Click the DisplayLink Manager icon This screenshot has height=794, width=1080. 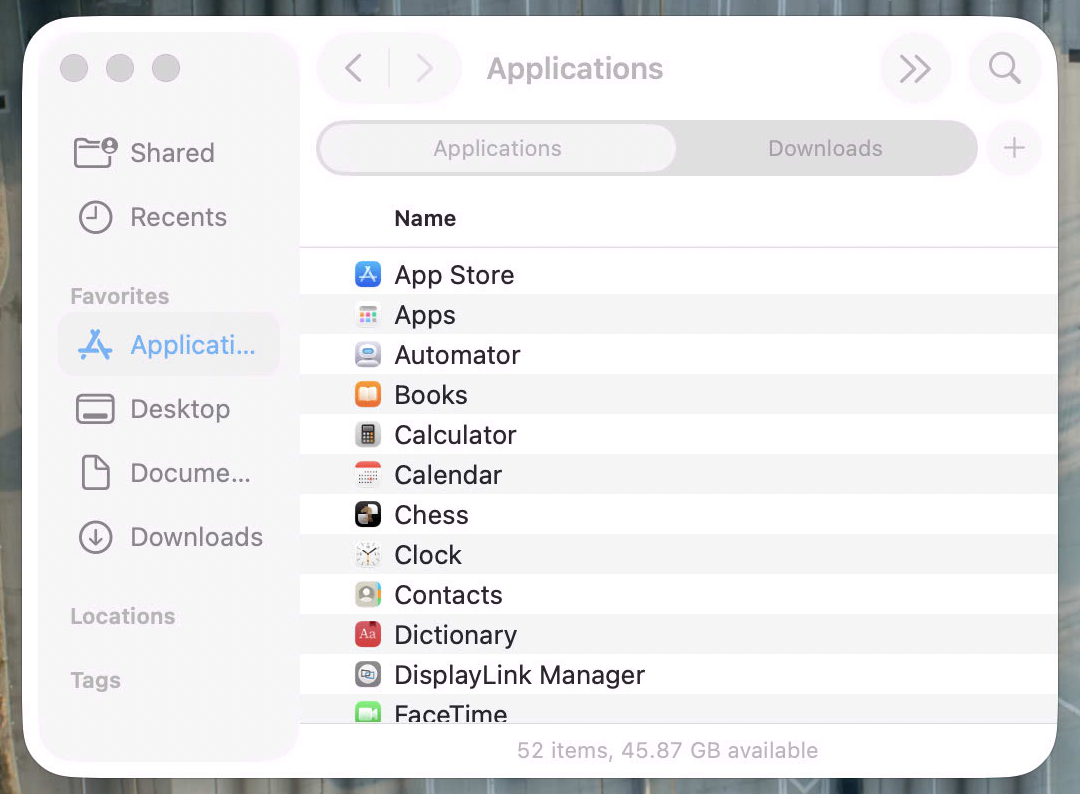[368, 674]
